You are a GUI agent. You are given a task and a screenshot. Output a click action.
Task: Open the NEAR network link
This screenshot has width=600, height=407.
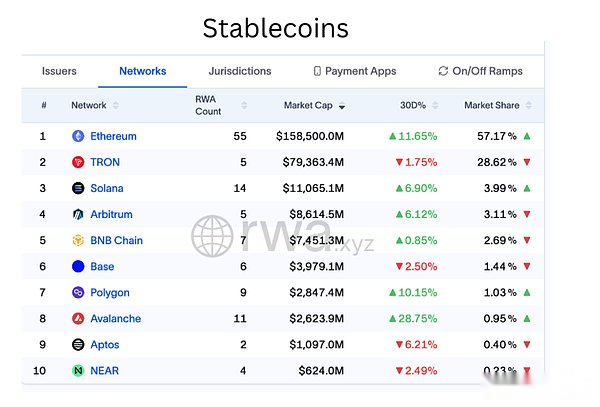pos(104,371)
